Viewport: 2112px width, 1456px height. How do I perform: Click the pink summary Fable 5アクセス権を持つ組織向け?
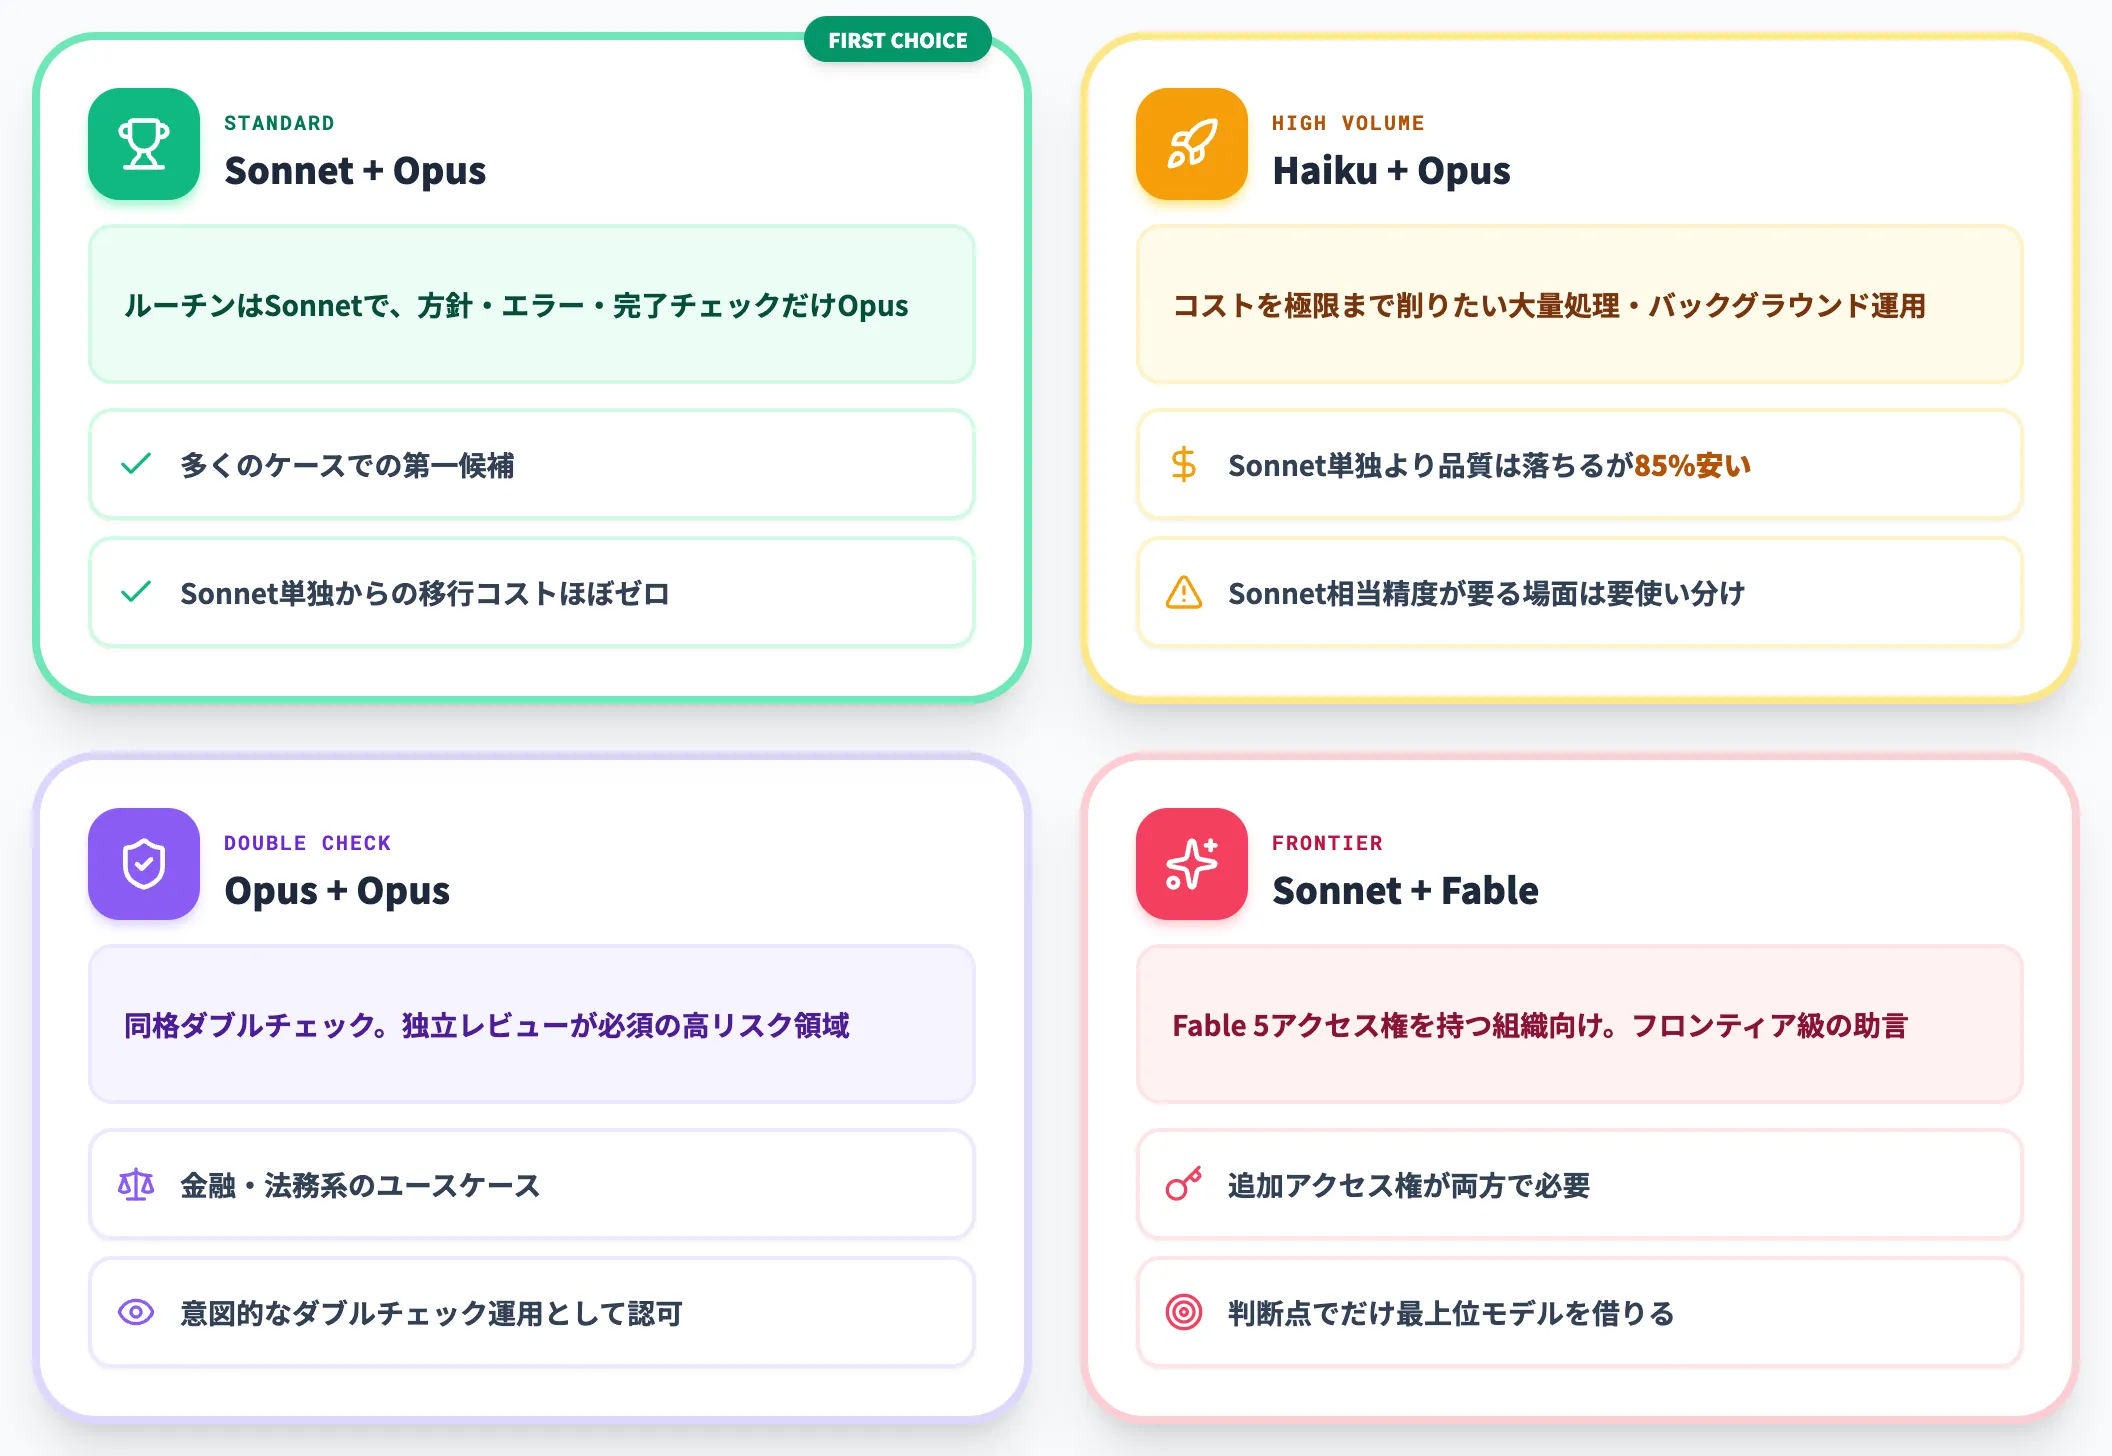tap(1580, 1024)
